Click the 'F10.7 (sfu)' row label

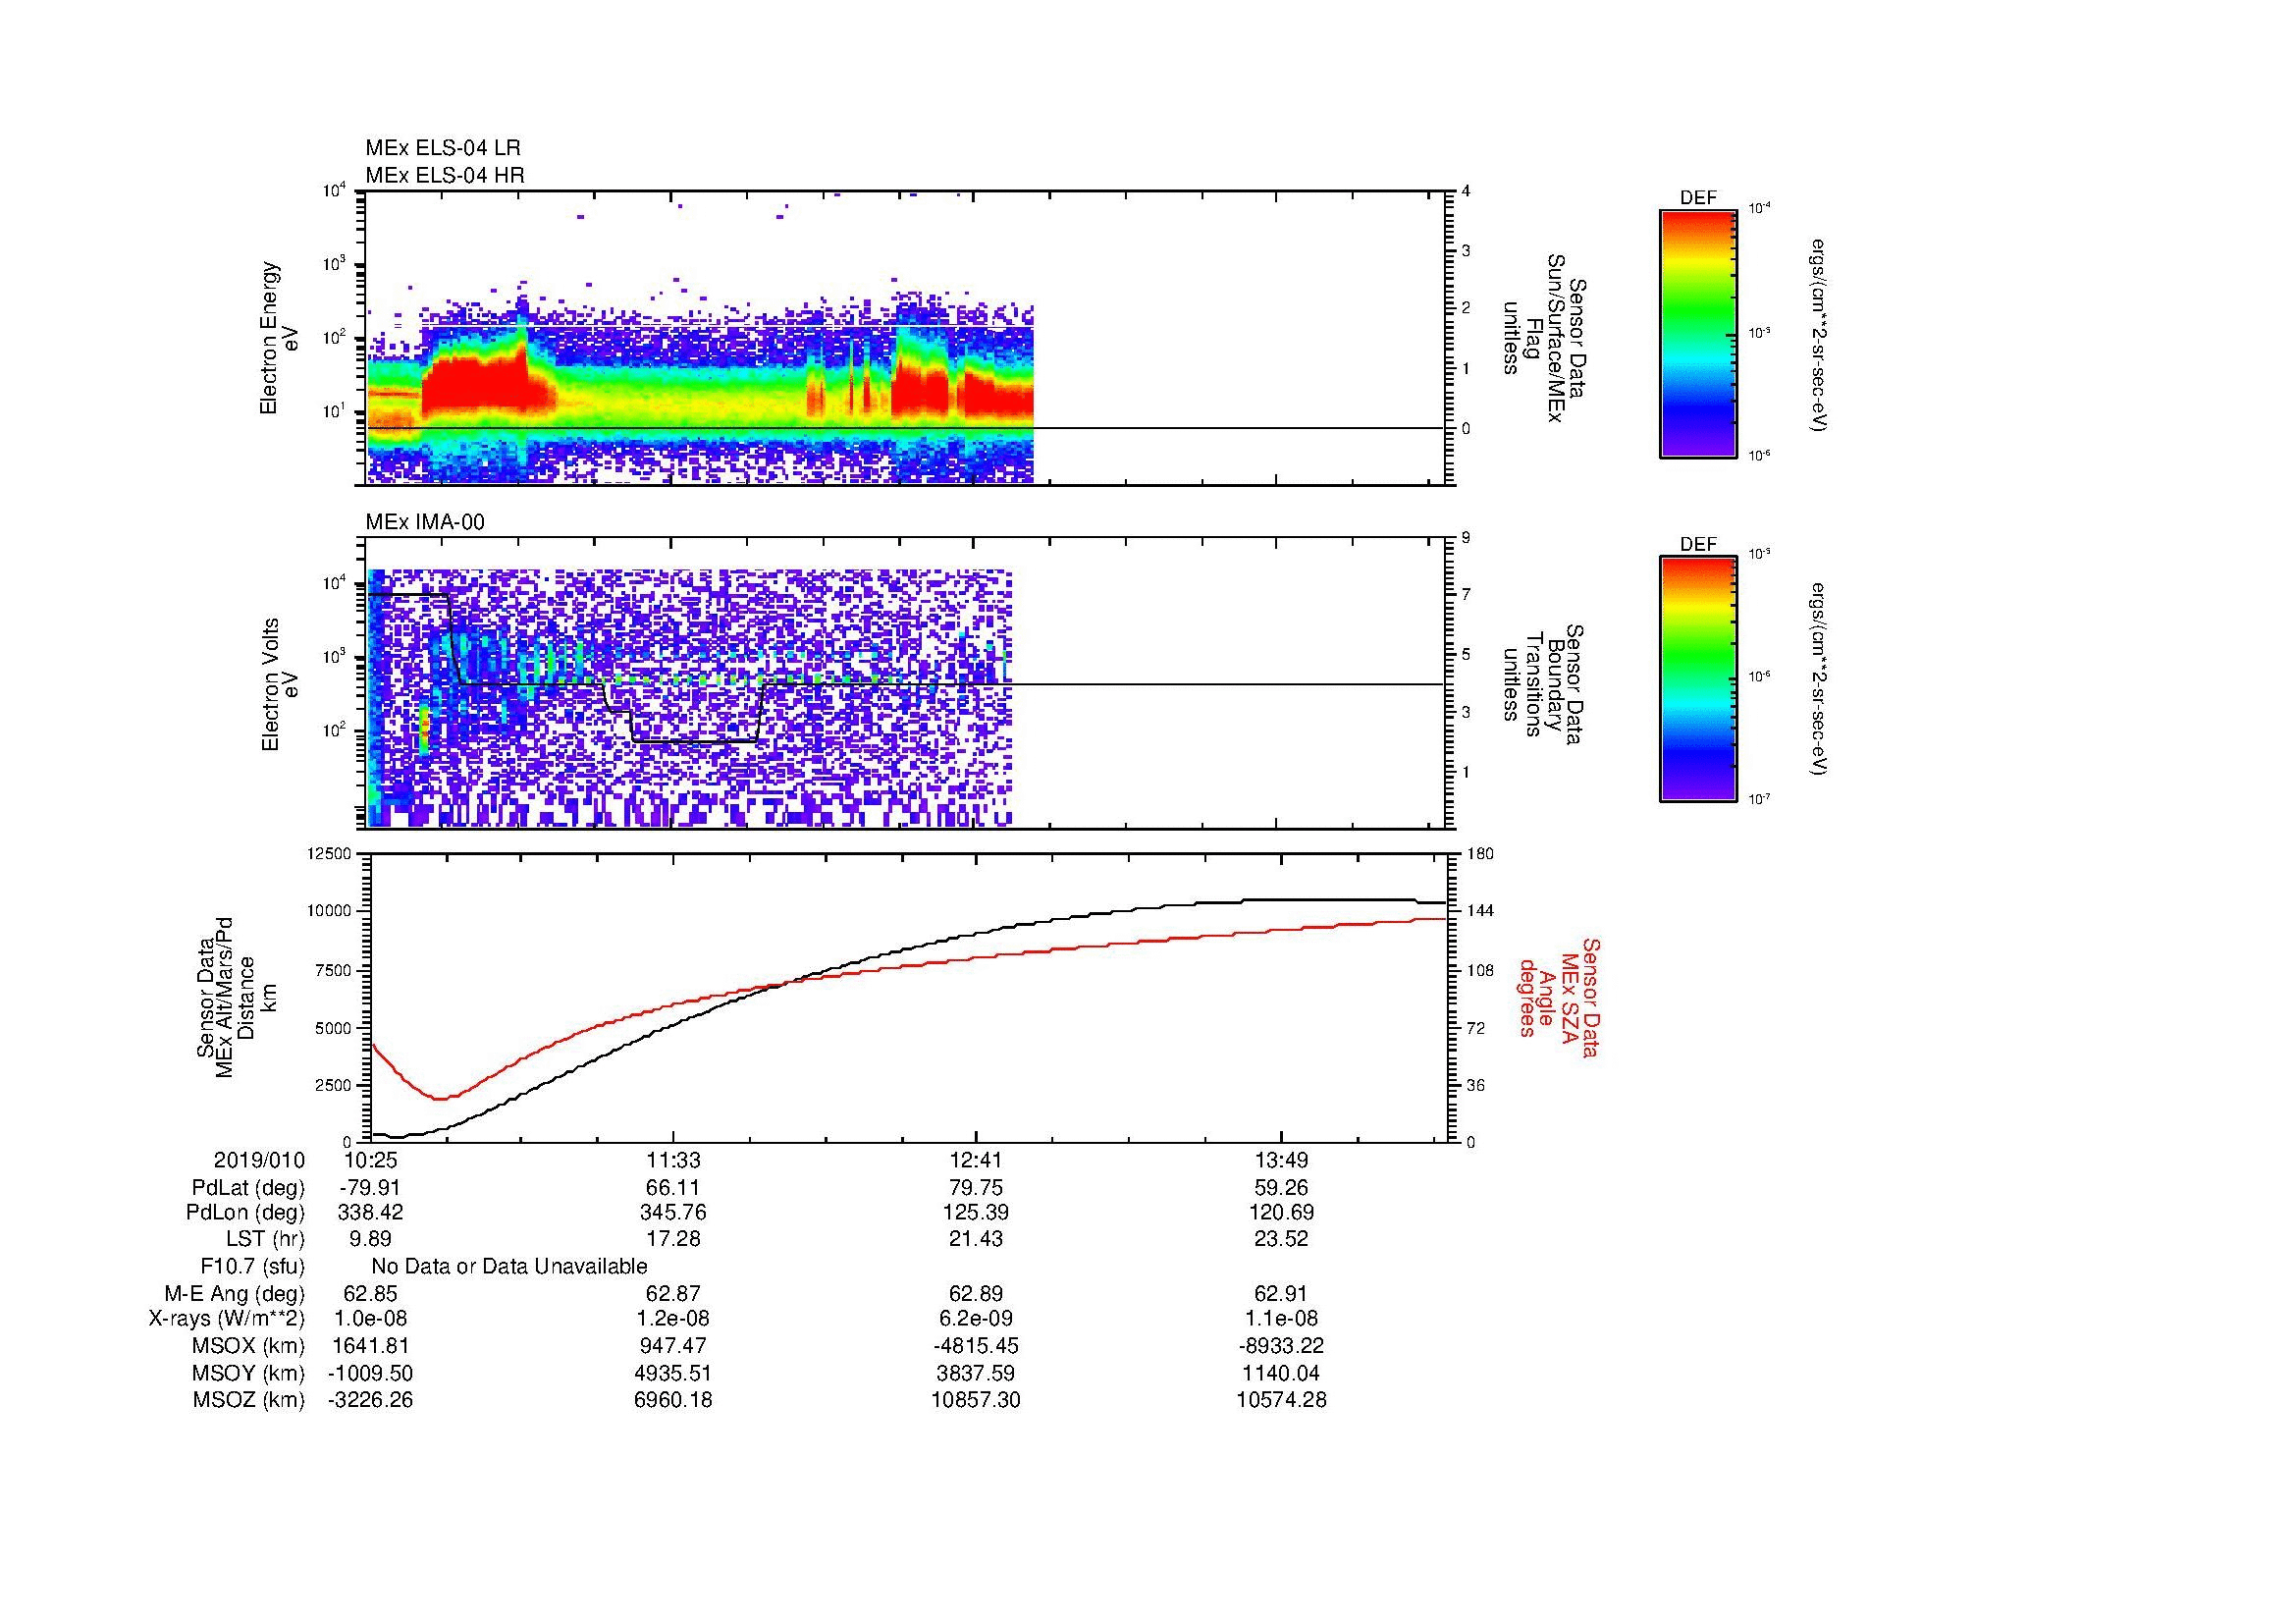[252, 1267]
